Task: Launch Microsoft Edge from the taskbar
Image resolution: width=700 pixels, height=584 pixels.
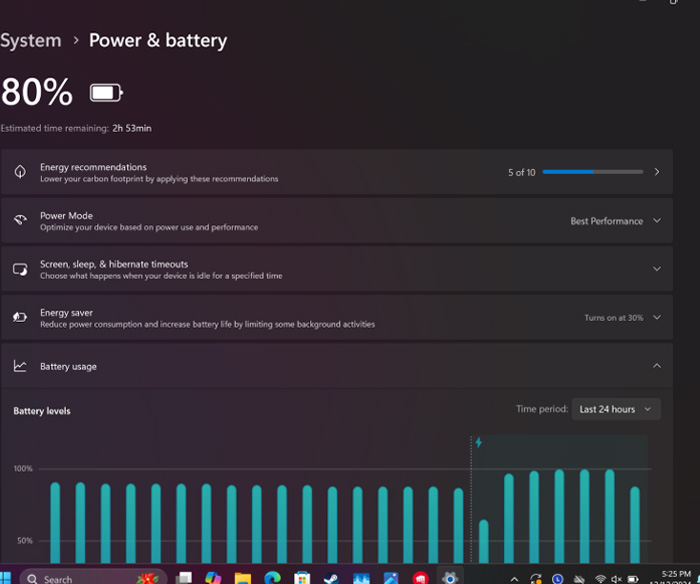Action: [x=272, y=578]
